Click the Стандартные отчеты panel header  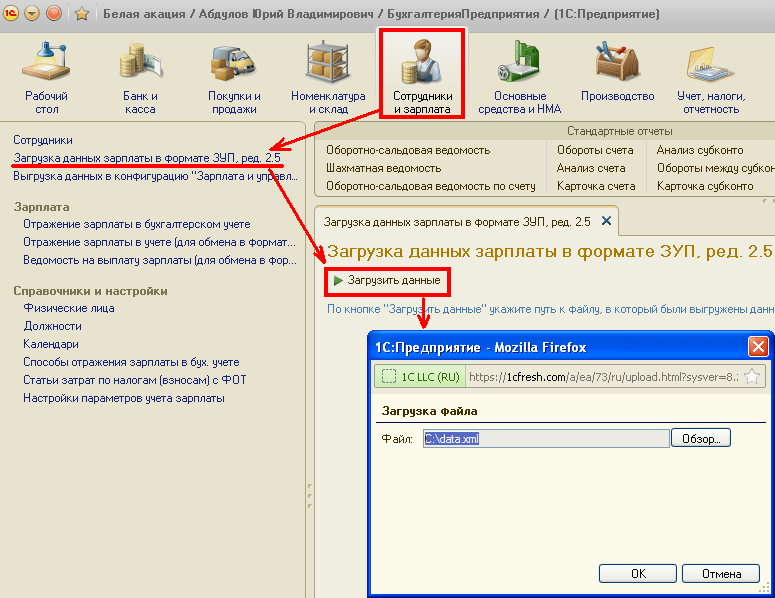click(619, 131)
